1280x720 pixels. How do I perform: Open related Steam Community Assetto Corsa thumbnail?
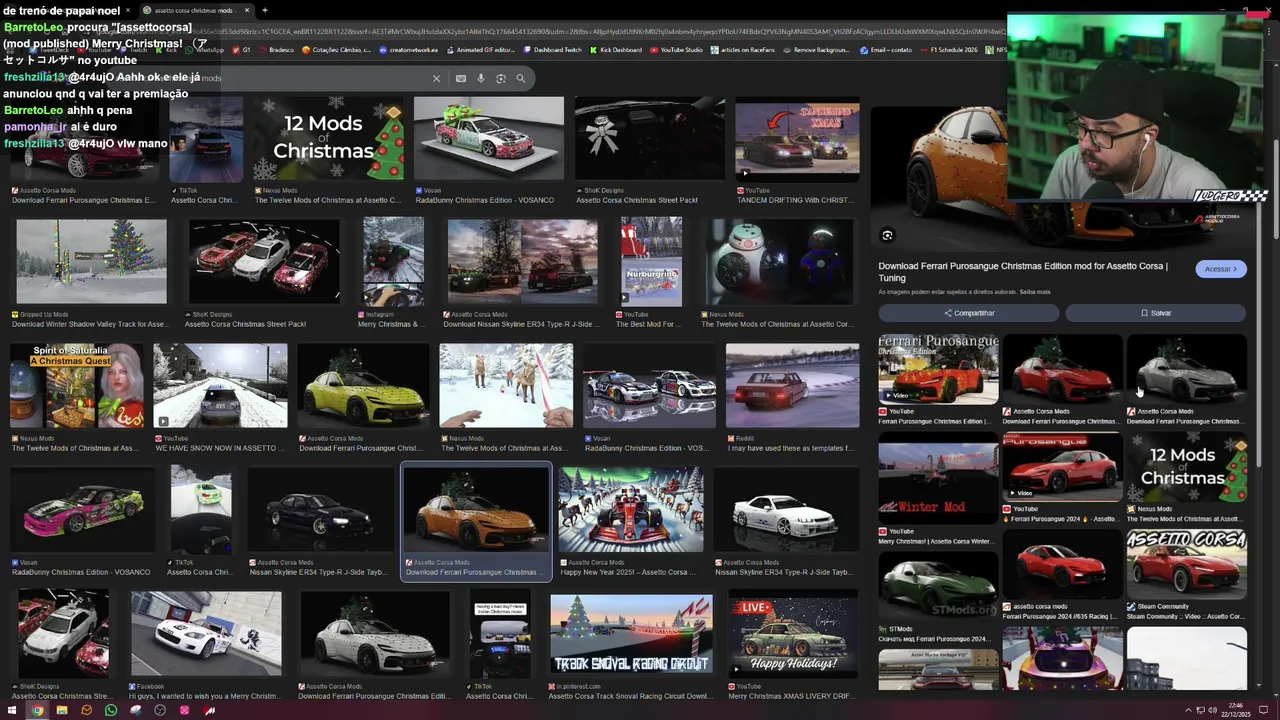coord(1187,564)
